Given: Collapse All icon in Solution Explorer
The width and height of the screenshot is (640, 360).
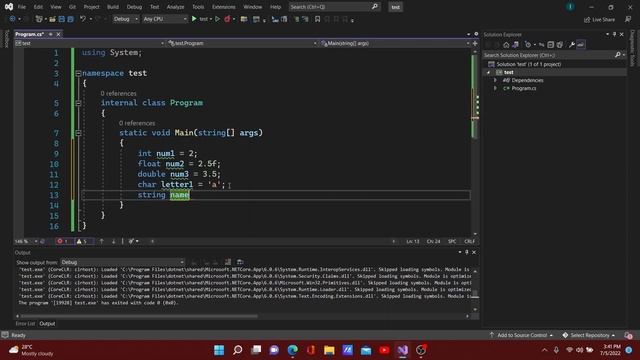Looking at the screenshot, I should [x=551, y=45].
